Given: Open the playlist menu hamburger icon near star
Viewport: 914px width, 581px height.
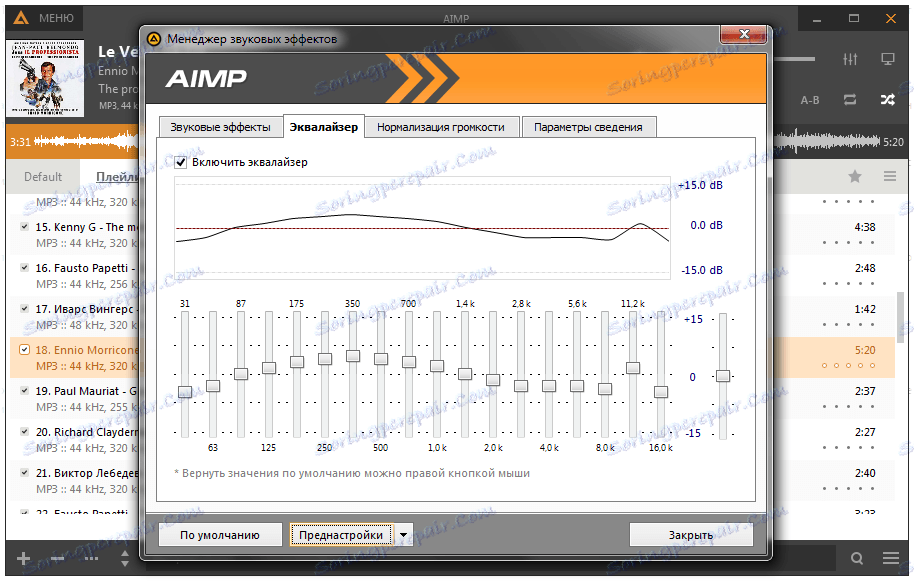Looking at the screenshot, I should point(890,176).
